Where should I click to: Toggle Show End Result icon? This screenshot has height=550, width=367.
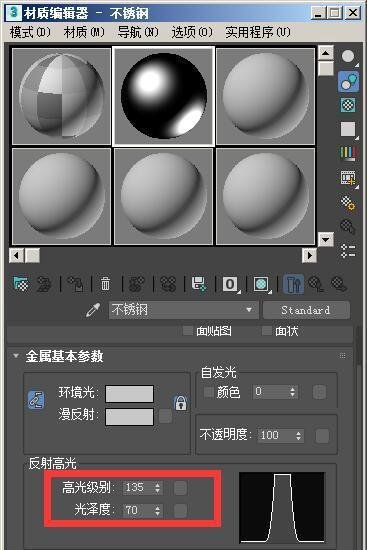(293, 284)
